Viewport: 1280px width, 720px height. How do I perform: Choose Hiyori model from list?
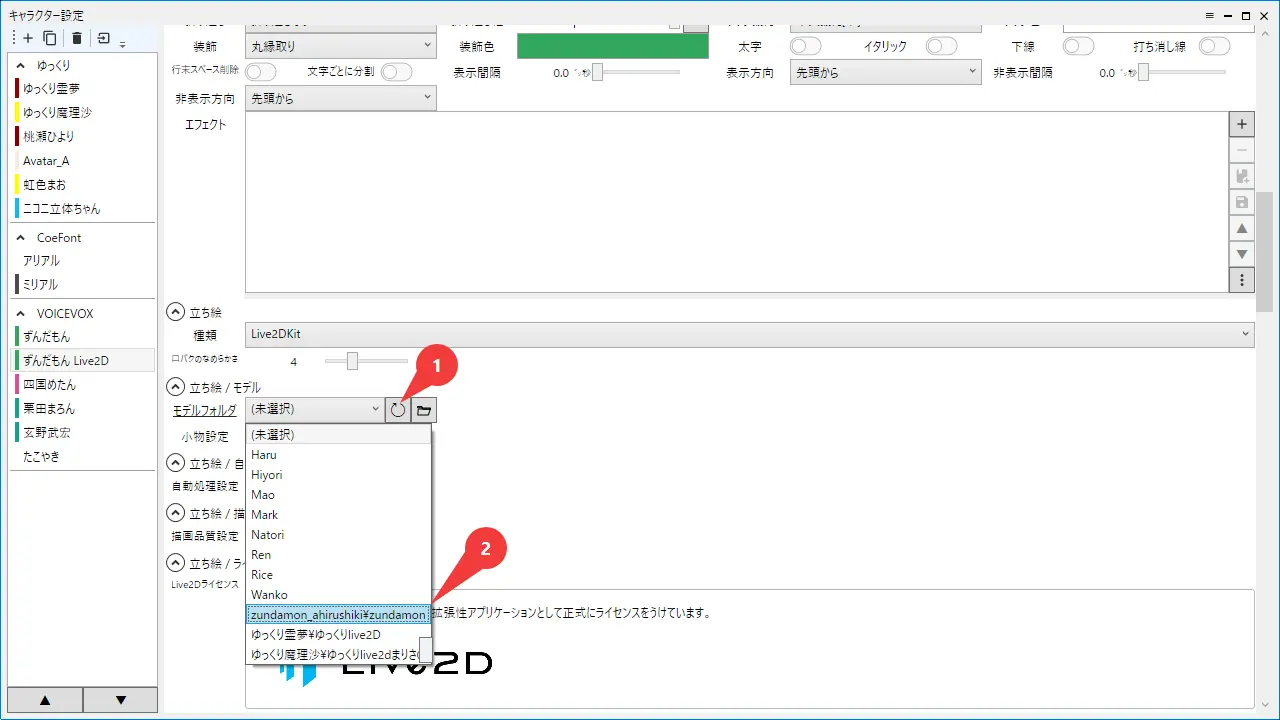click(339, 475)
